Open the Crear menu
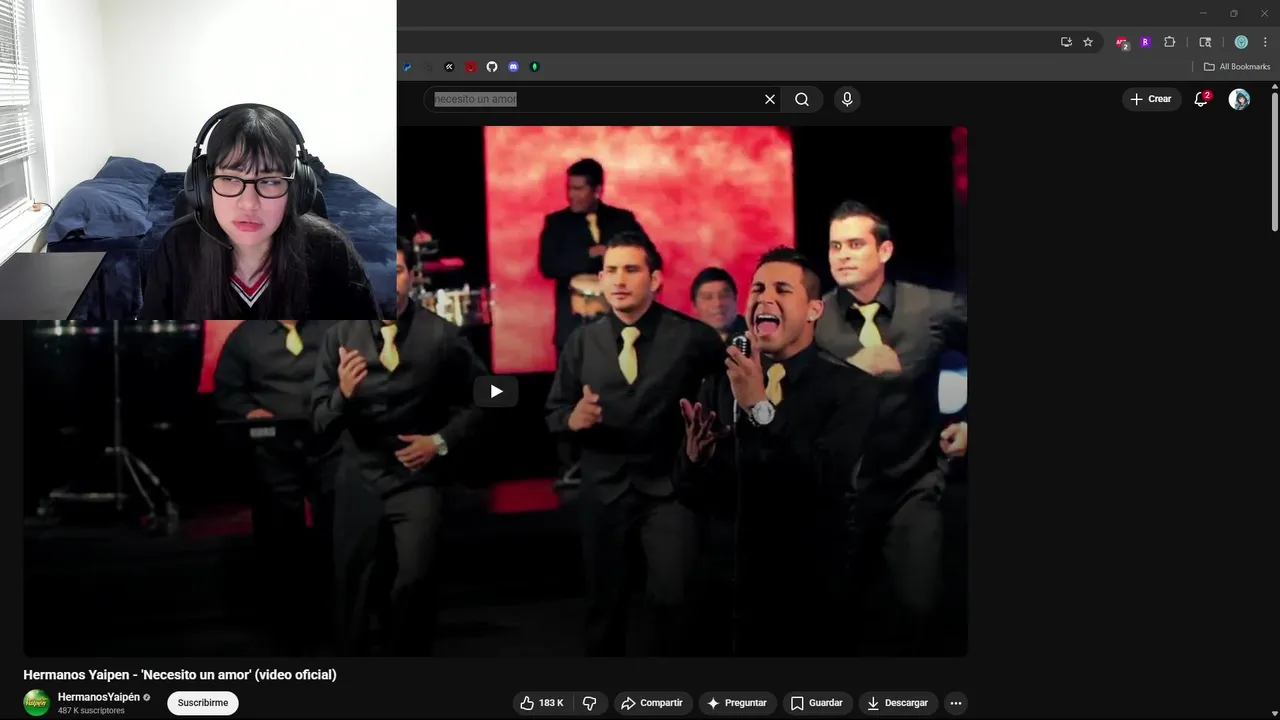This screenshot has width=1280, height=720. point(1151,99)
